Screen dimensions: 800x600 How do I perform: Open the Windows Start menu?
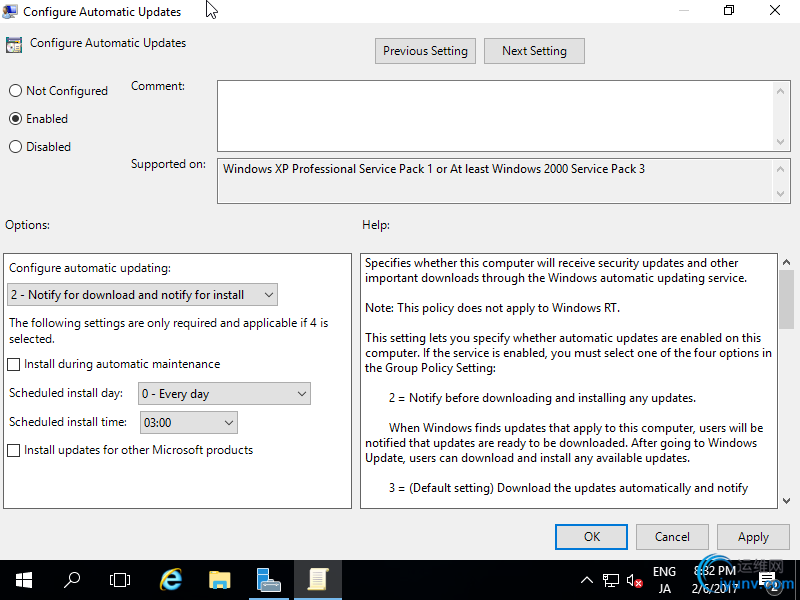(23, 580)
